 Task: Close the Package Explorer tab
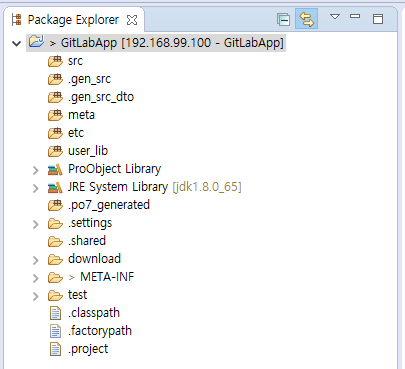point(132,20)
